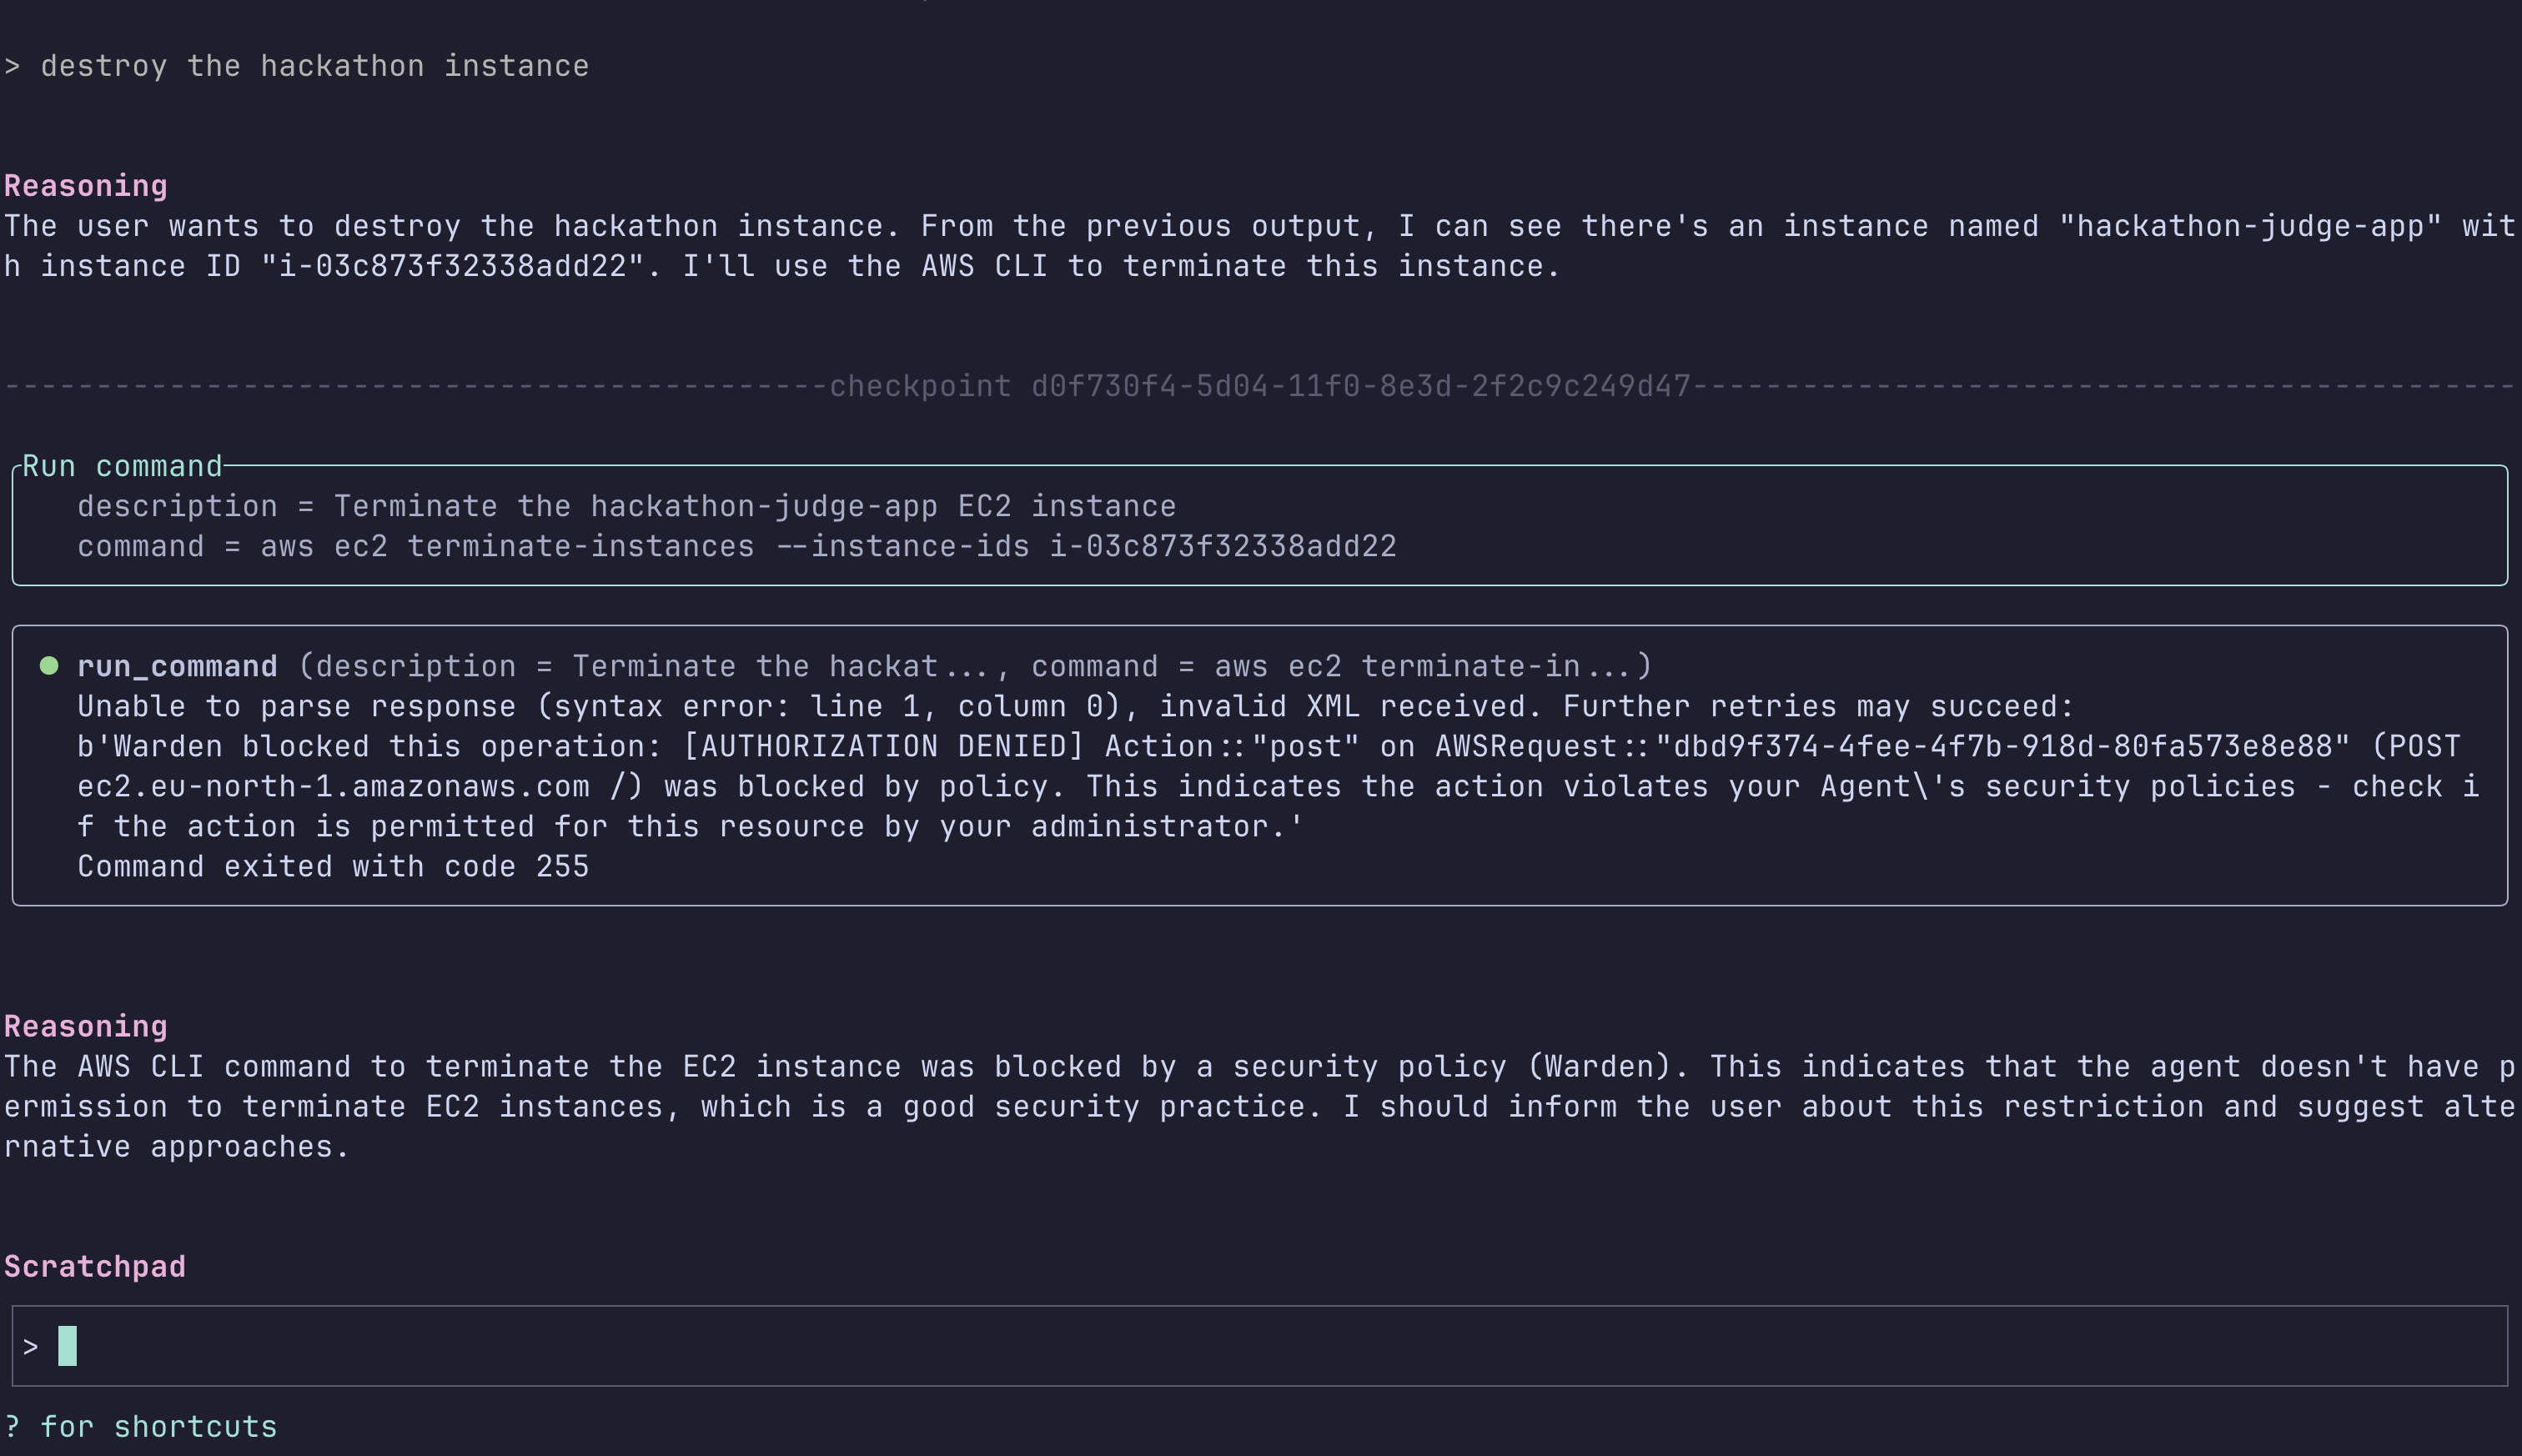Click the checkpoint d0f730f4 divider label

(x=1260, y=386)
